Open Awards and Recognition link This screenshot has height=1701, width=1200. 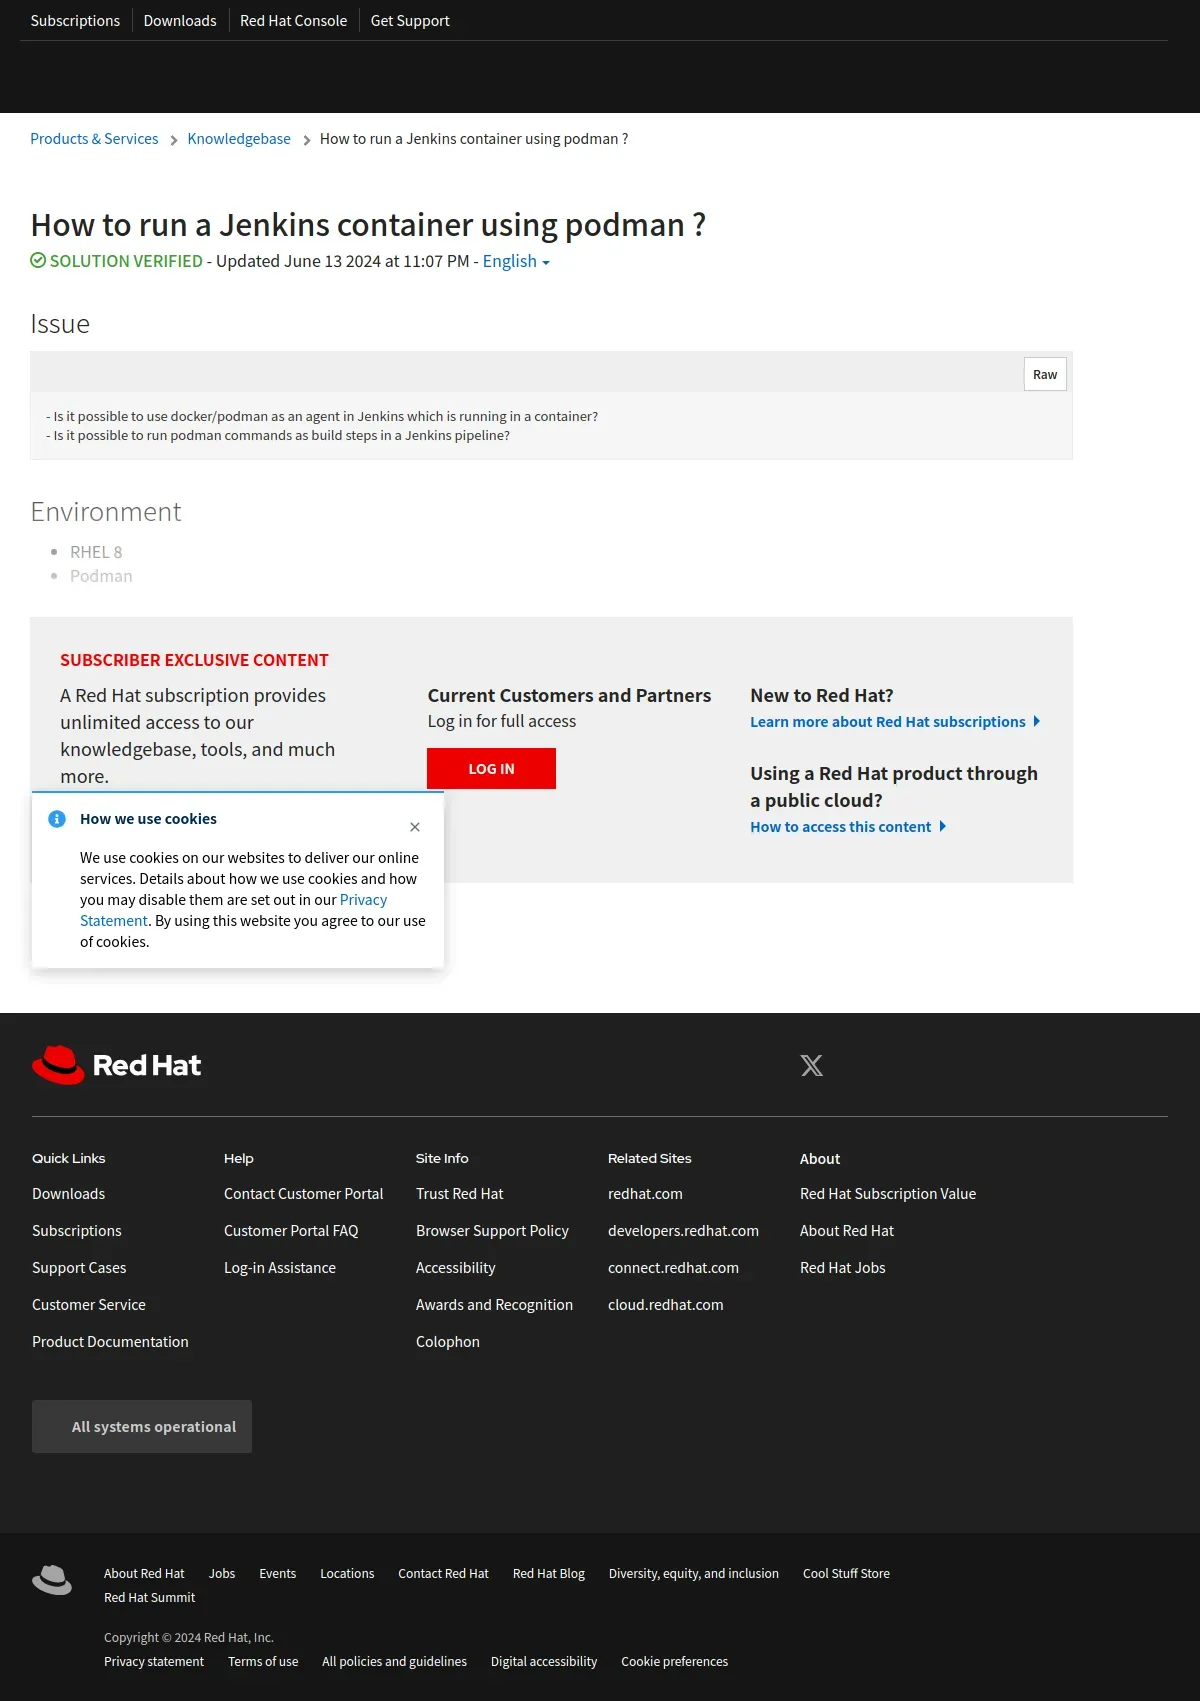[495, 1305]
